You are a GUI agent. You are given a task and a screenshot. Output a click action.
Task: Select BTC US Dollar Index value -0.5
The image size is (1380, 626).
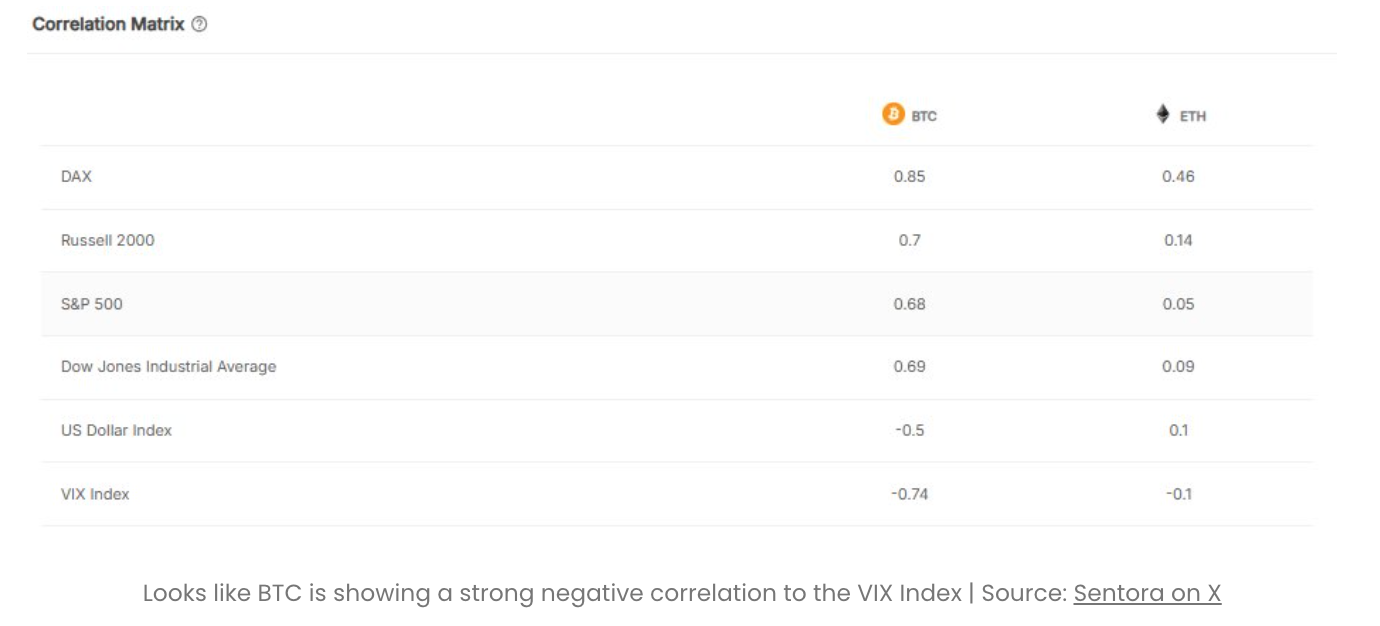point(909,430)
